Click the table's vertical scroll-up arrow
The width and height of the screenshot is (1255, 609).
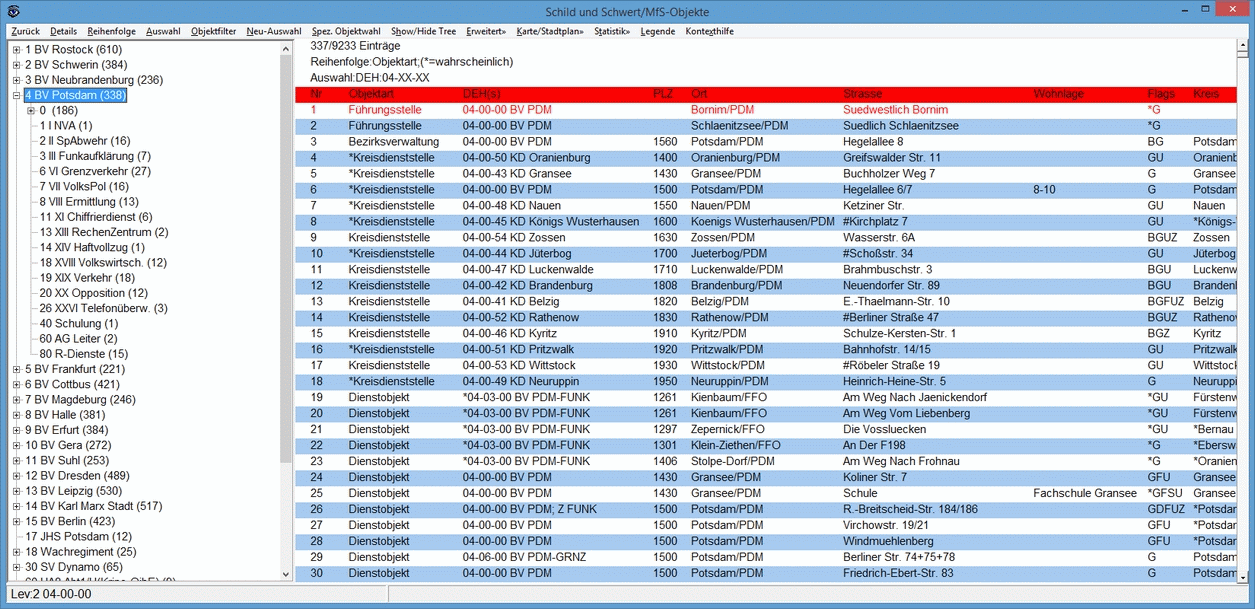[1244, 46]
